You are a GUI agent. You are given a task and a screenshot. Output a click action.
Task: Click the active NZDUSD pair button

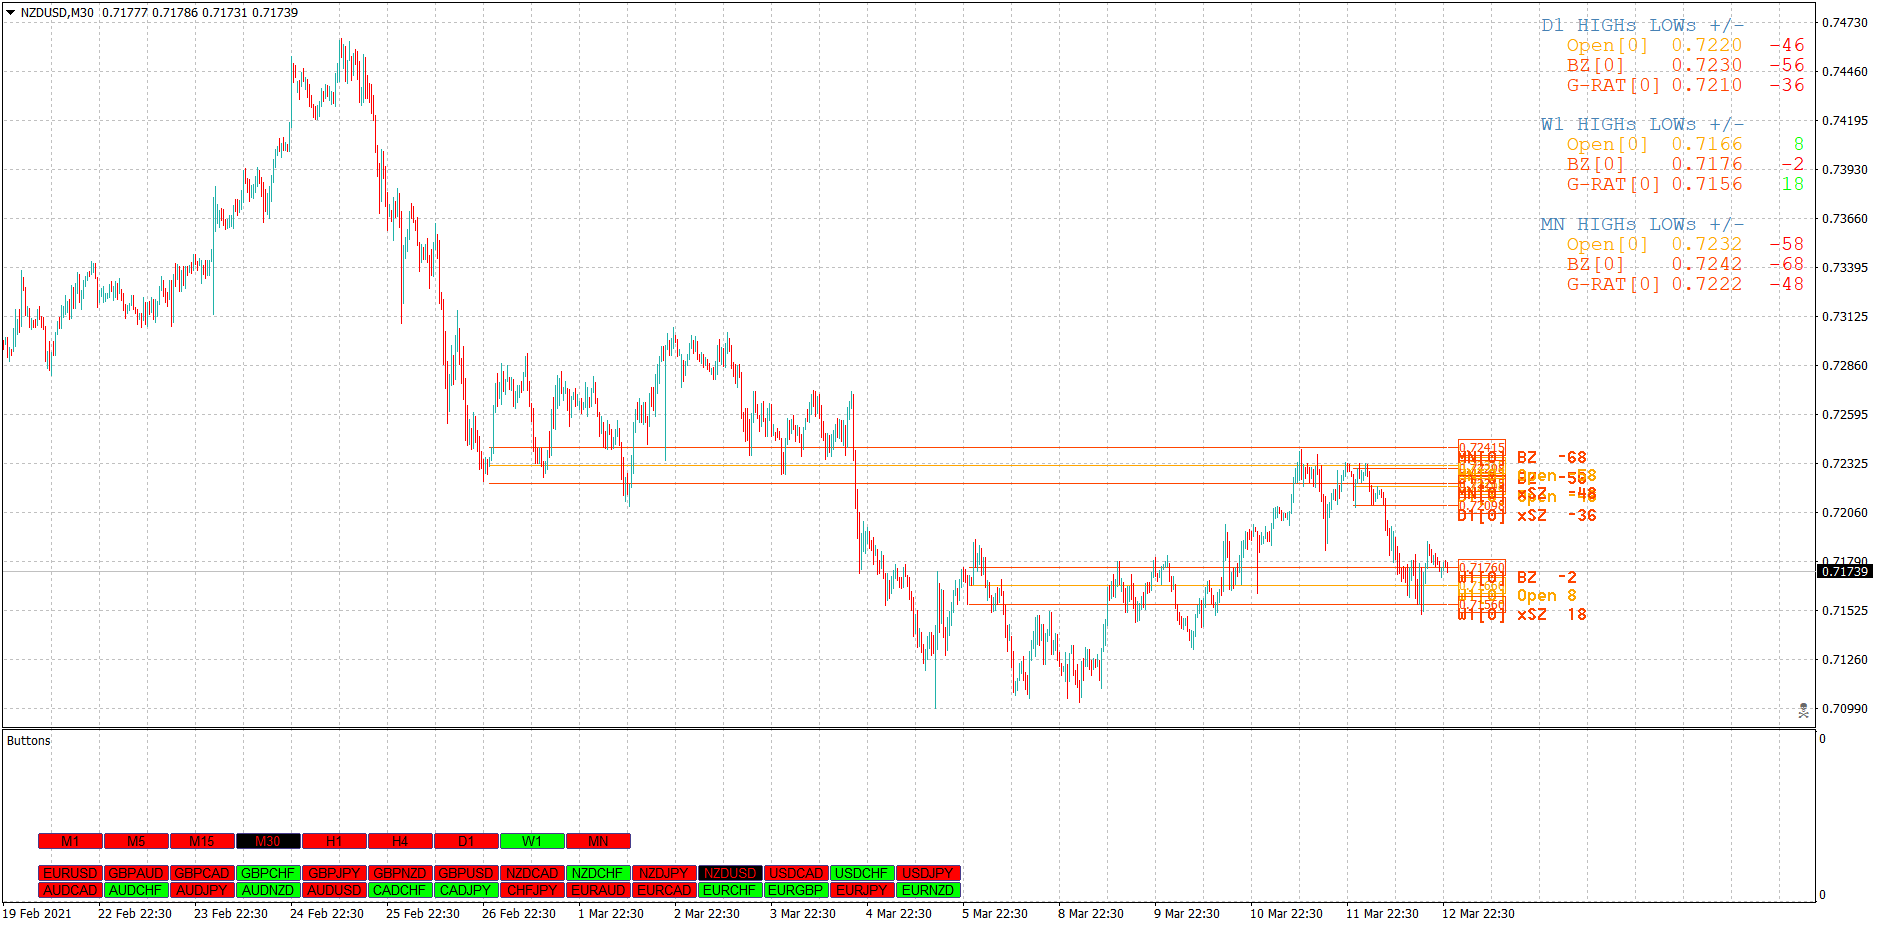coord(730,873)
